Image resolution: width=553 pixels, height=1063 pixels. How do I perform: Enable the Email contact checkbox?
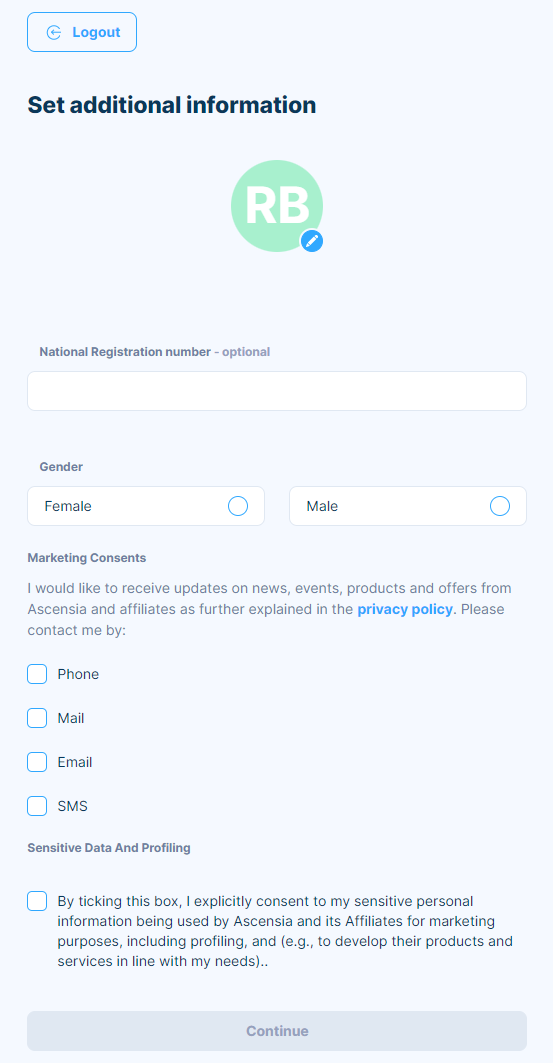coord(37,762)
